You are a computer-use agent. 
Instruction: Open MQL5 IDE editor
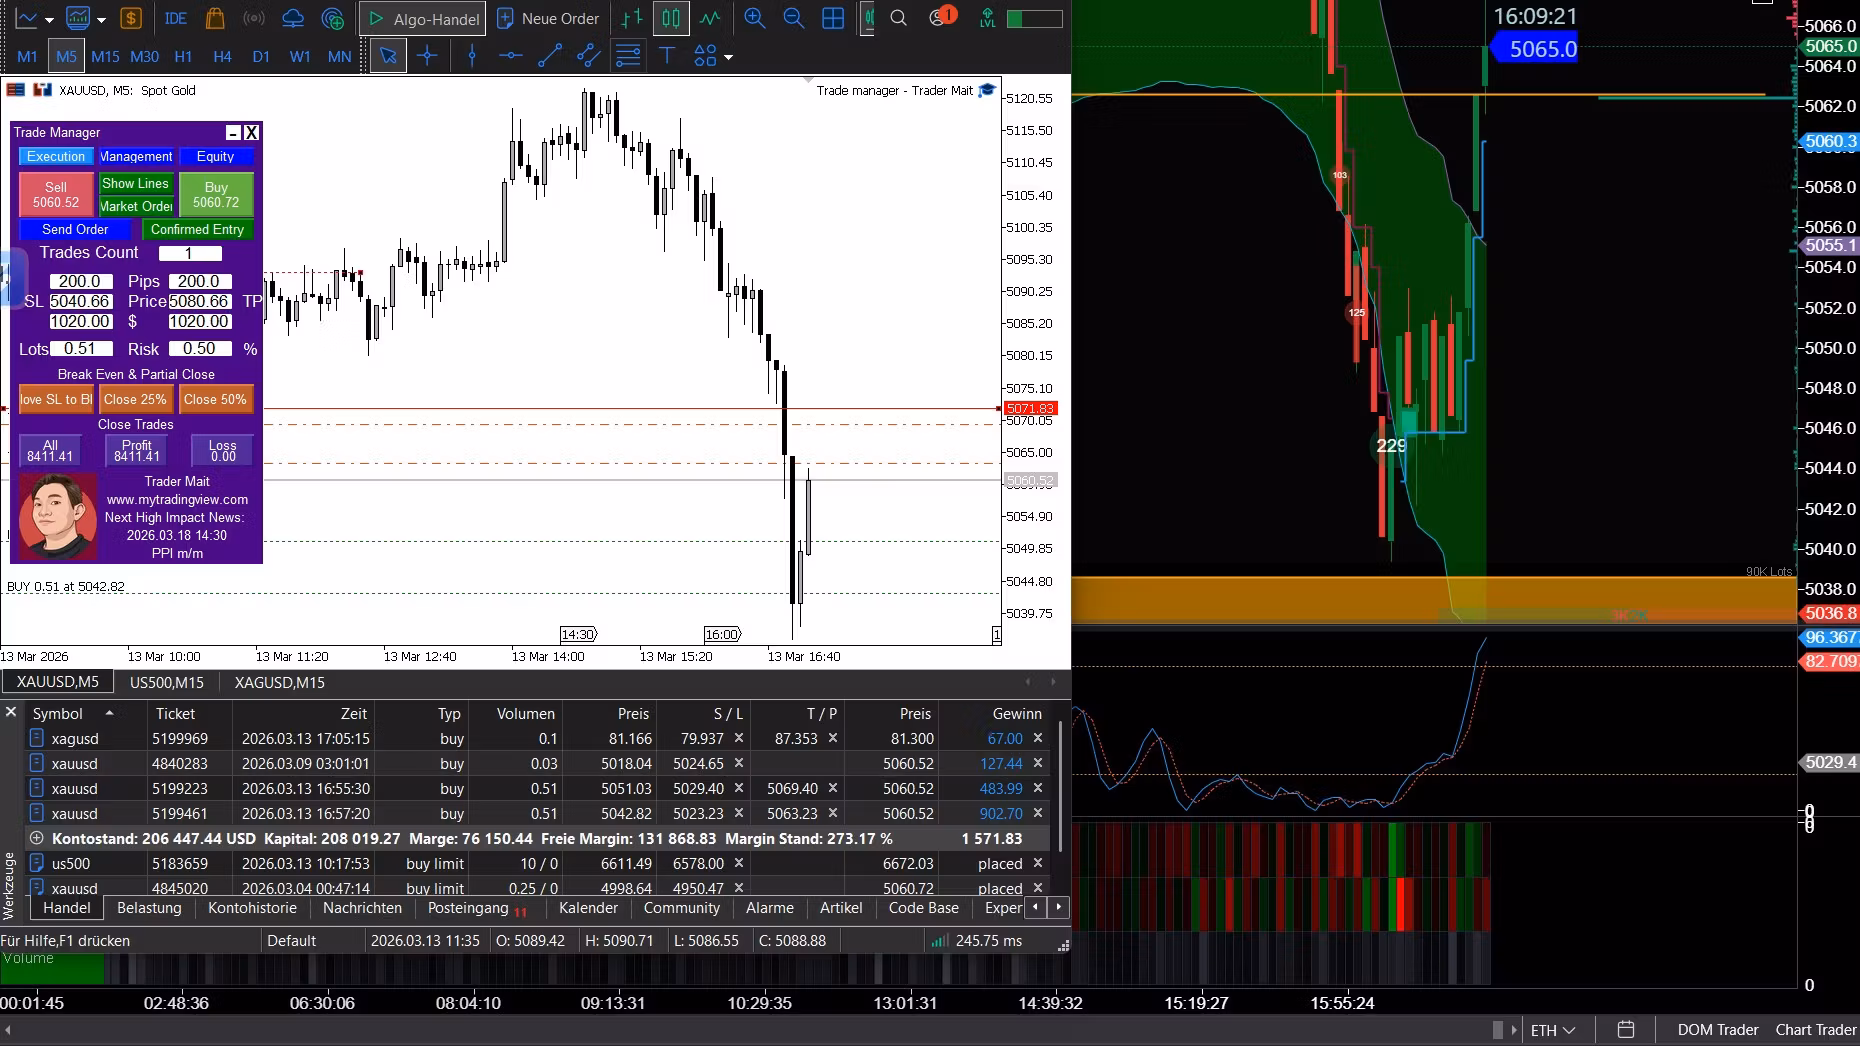[175, 18]
